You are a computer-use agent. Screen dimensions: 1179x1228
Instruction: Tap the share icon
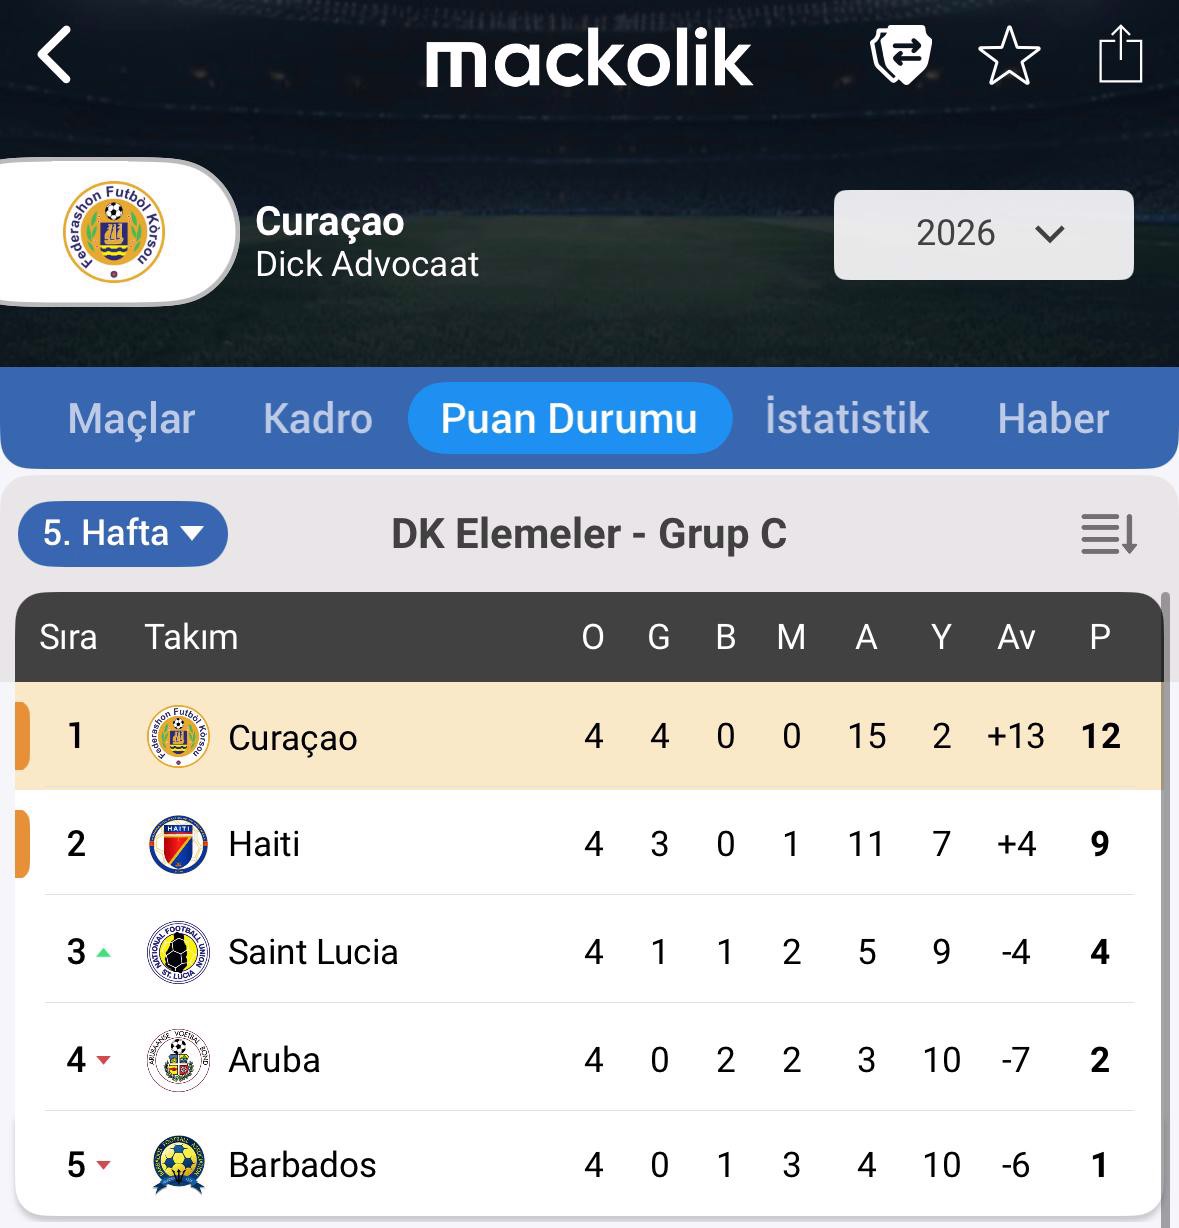click(1119, 55)
